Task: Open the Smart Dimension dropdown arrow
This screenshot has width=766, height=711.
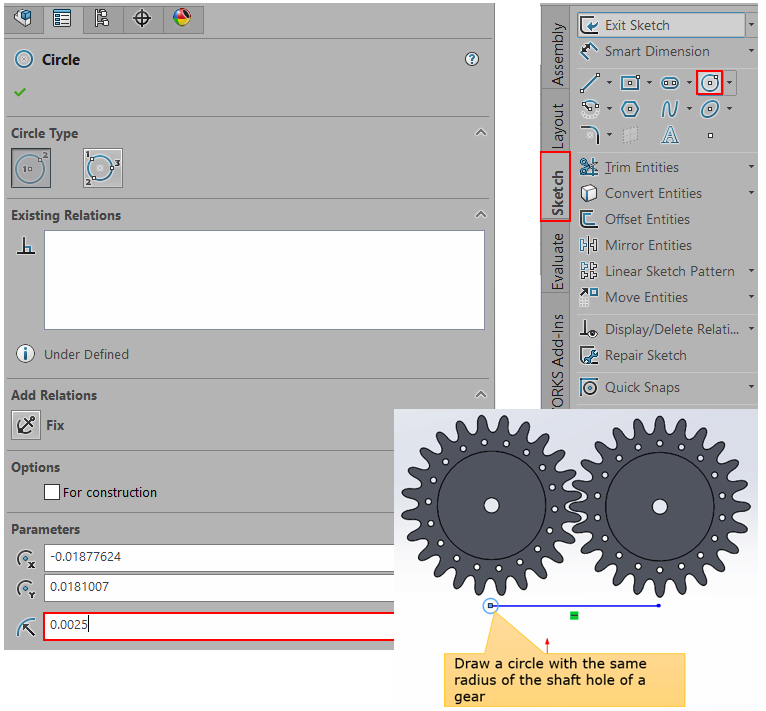Action: pyautogui.click(x=751, y=51)
